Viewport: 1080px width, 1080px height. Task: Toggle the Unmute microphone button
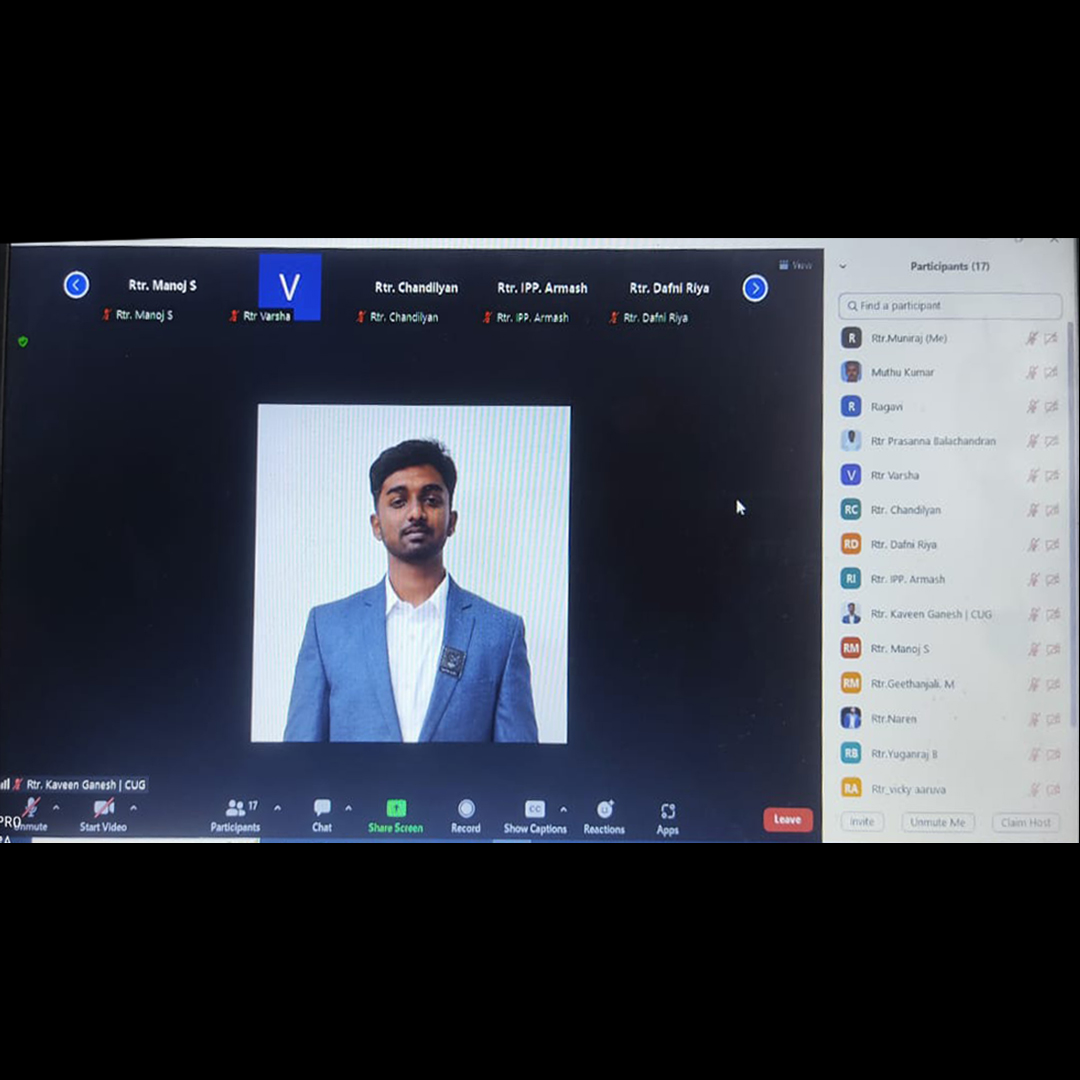tap(31, 808)
